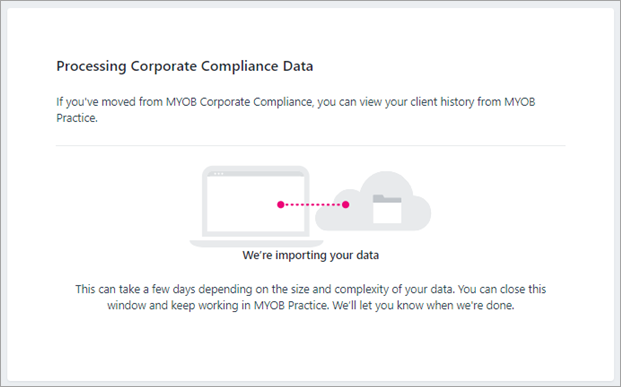
Task: Click the laptop base below the screen
Action: [x=256, y=243]
